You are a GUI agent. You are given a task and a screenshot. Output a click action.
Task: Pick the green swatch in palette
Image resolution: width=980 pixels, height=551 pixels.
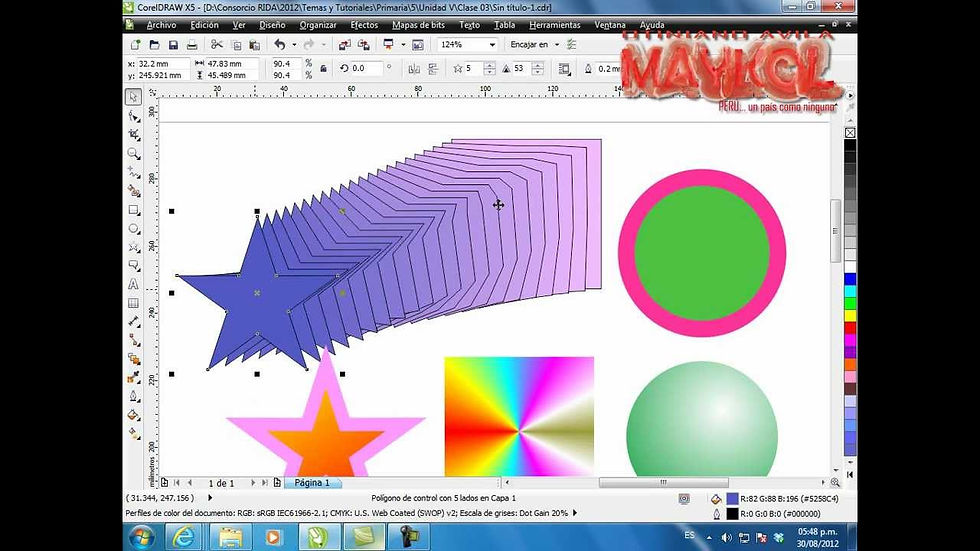point(850,304)
